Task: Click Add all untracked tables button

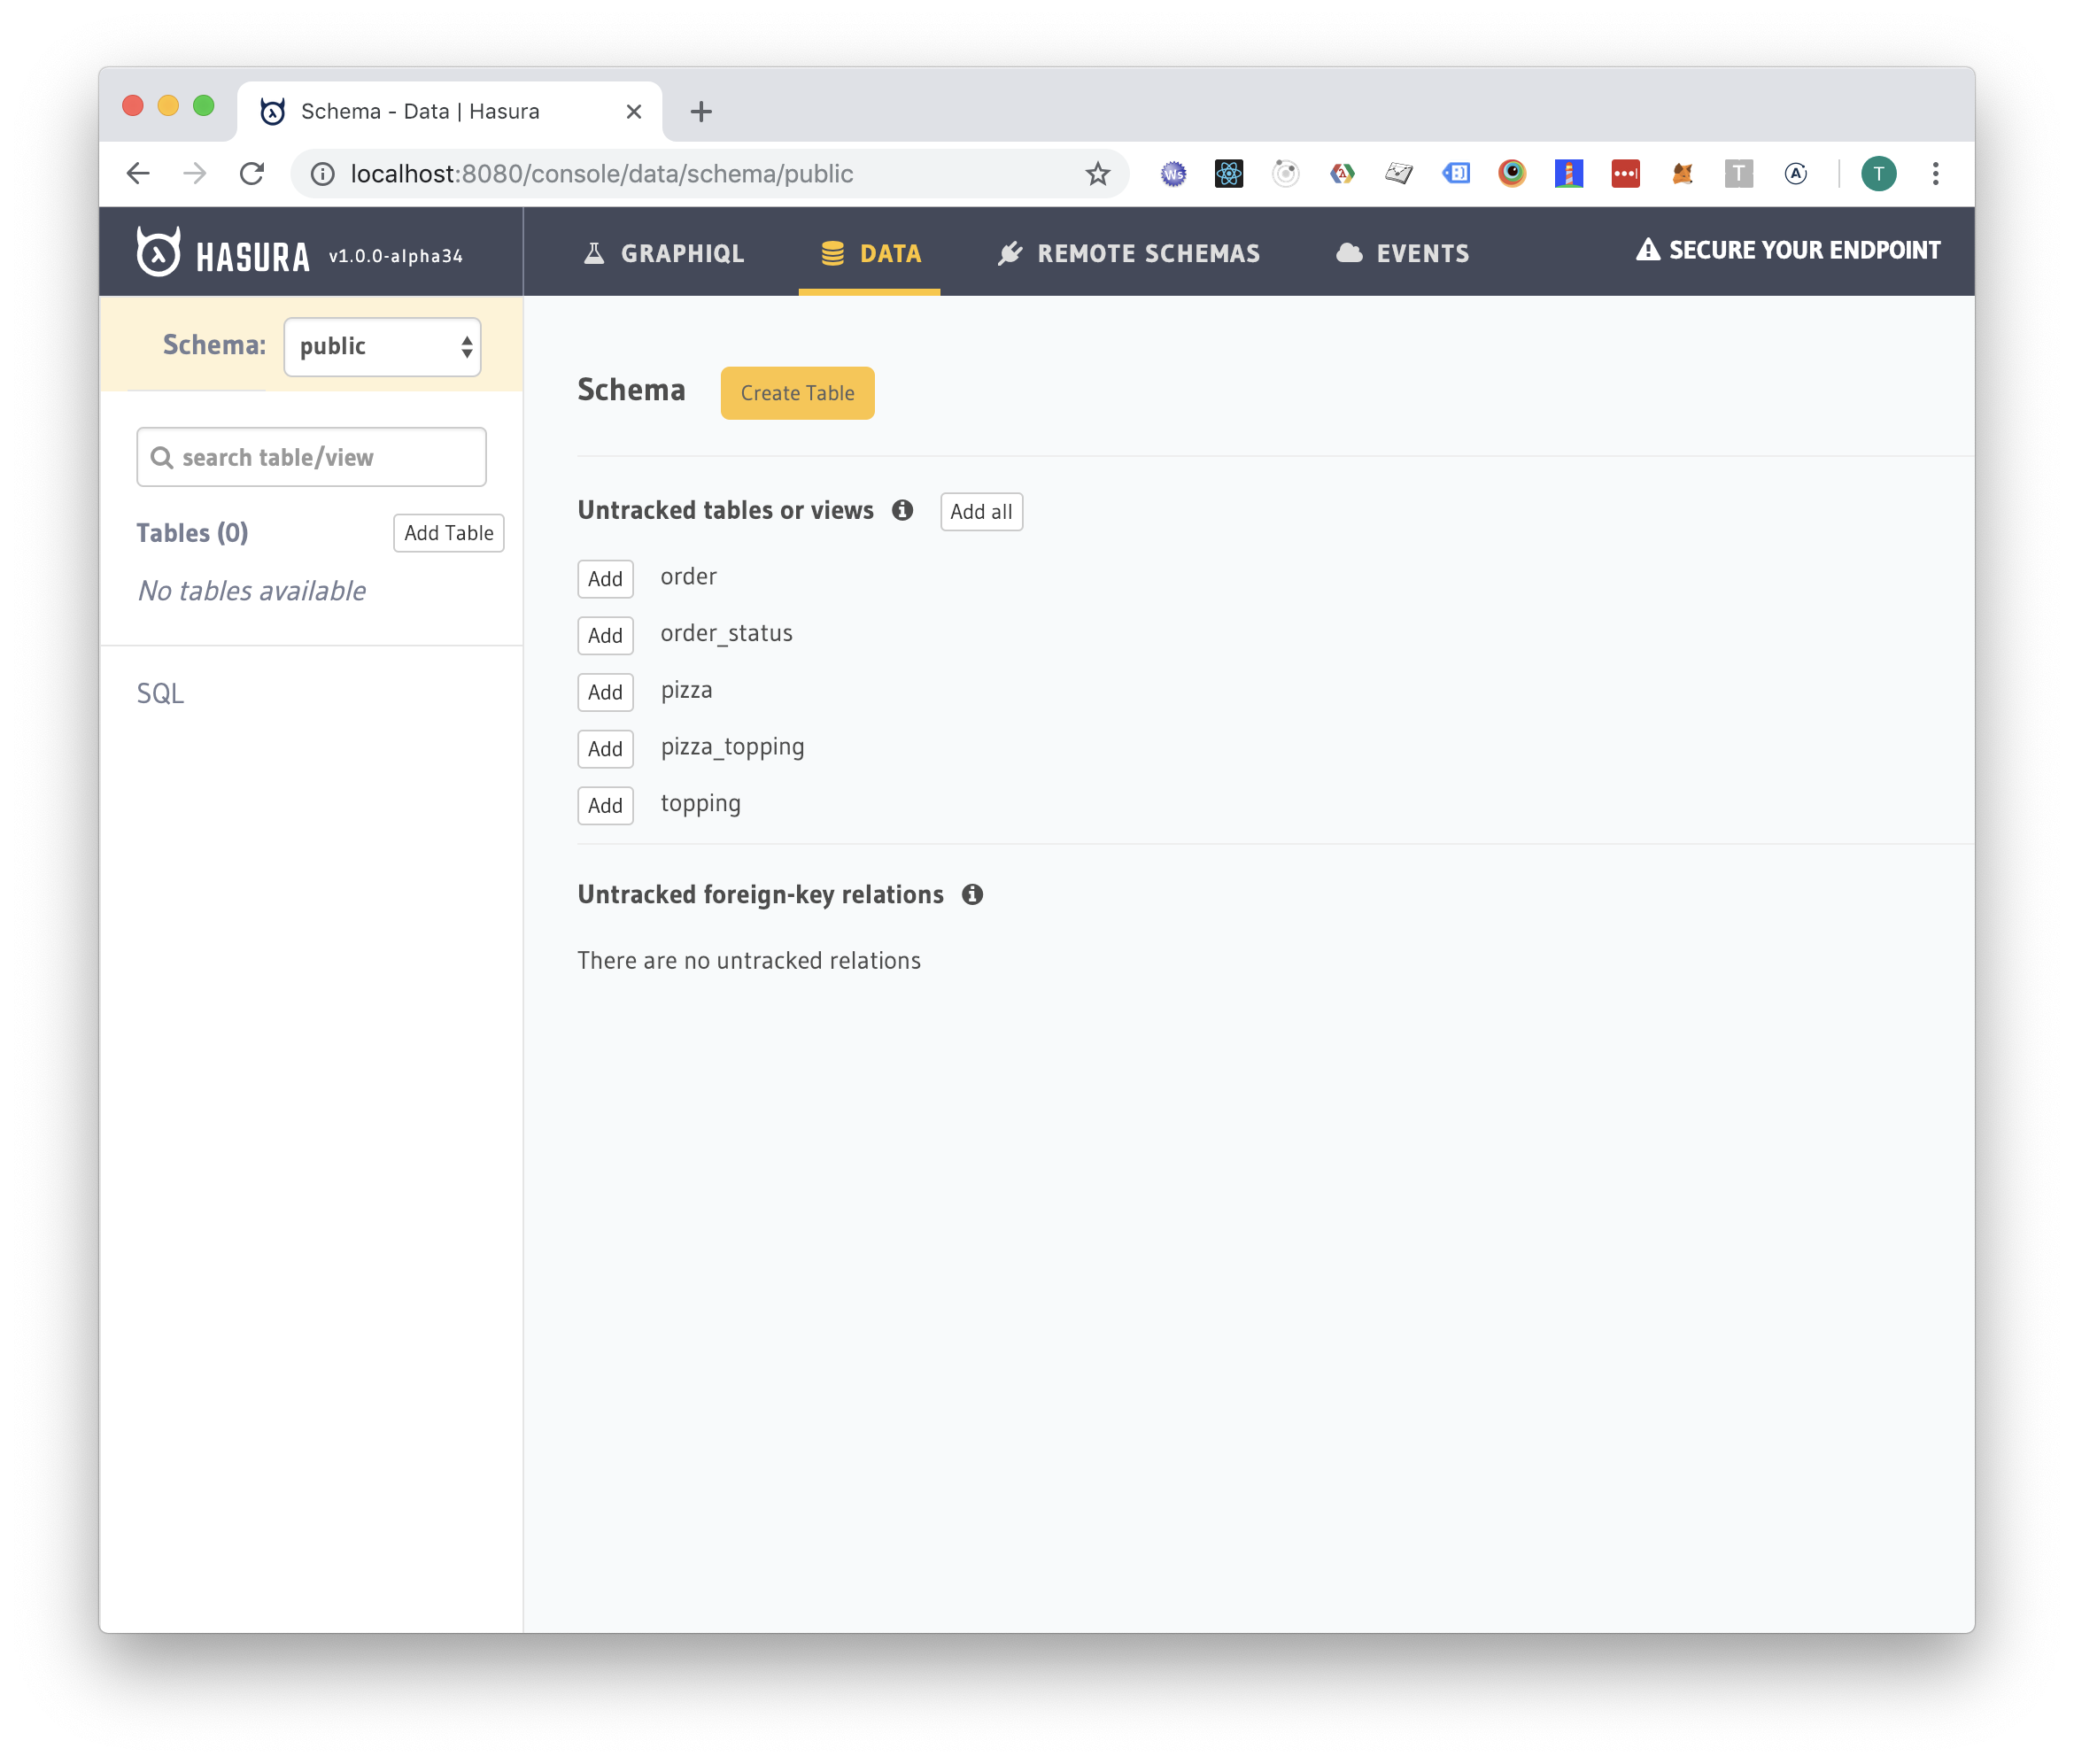Action: tap(982, 509)
